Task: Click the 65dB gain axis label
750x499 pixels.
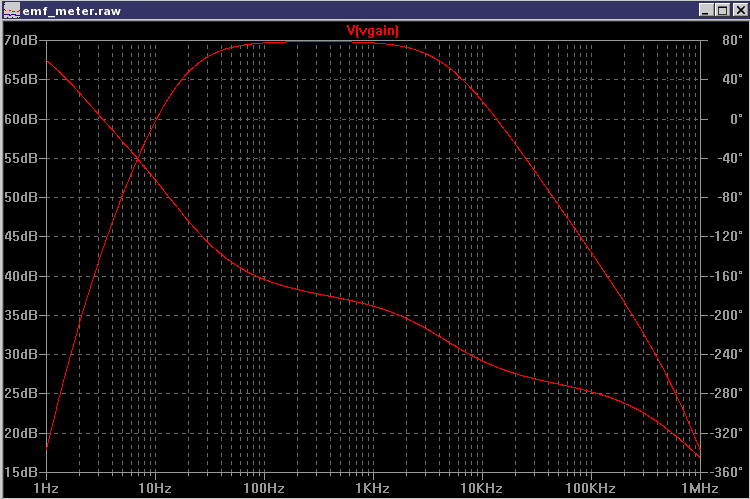Action: click(21, 79)
